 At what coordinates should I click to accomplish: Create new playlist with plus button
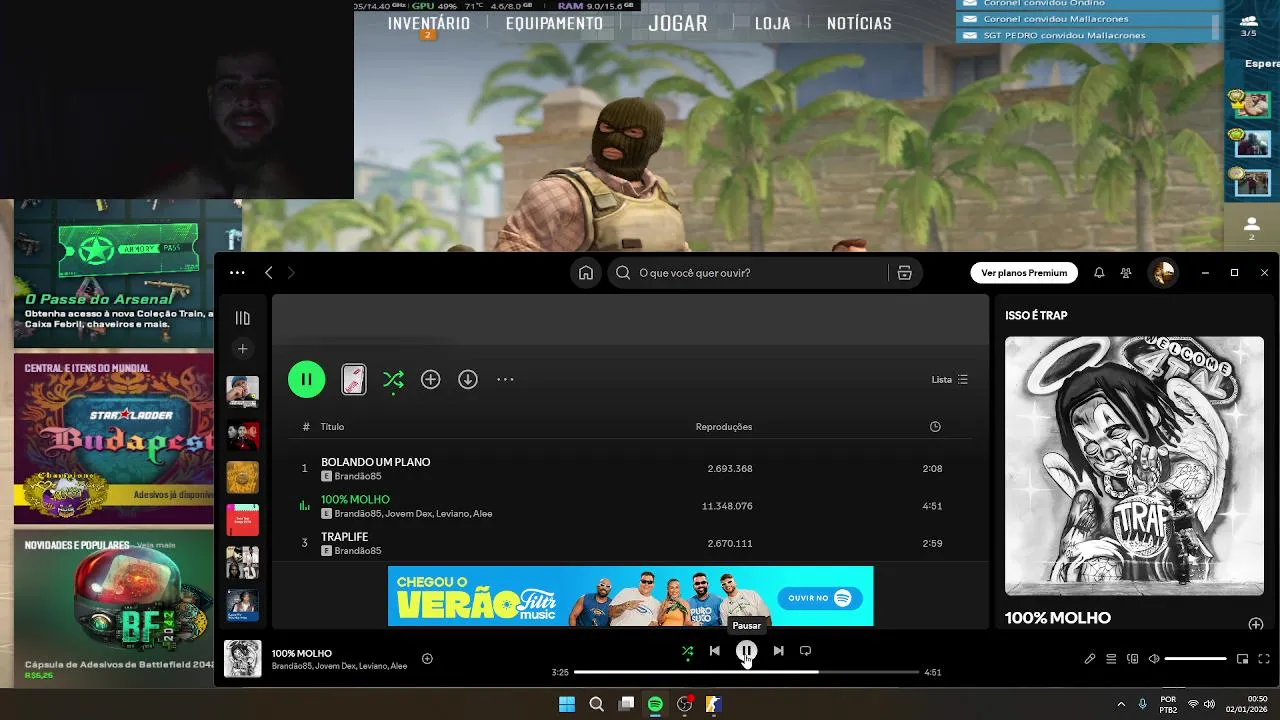[242, 349]
